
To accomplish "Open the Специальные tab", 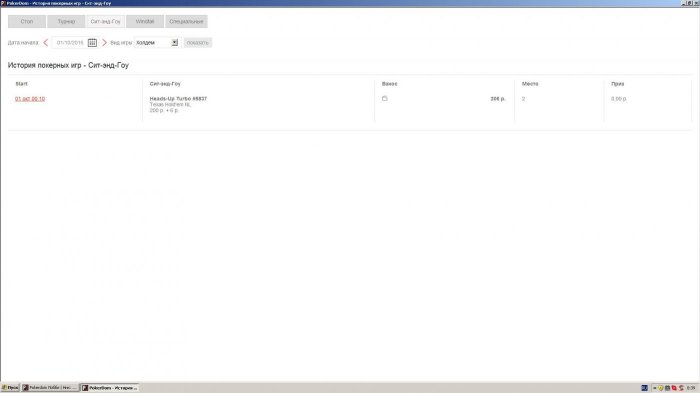I will (x=186, y=21).
